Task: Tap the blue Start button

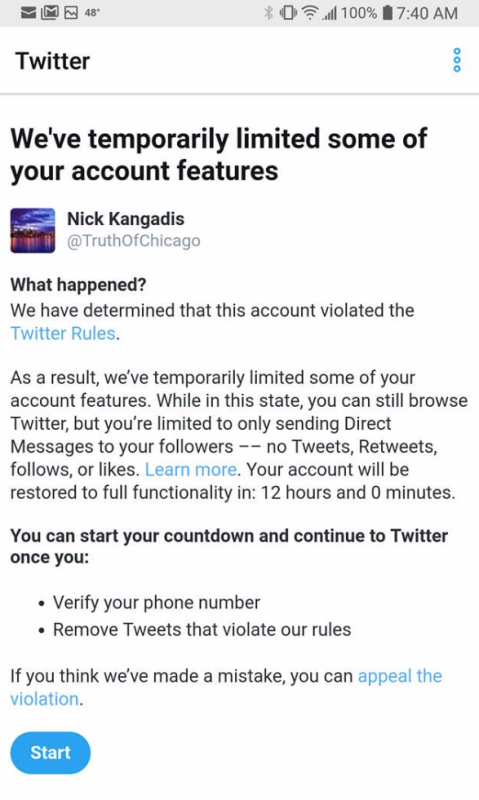Action: (x=50, y=753)
